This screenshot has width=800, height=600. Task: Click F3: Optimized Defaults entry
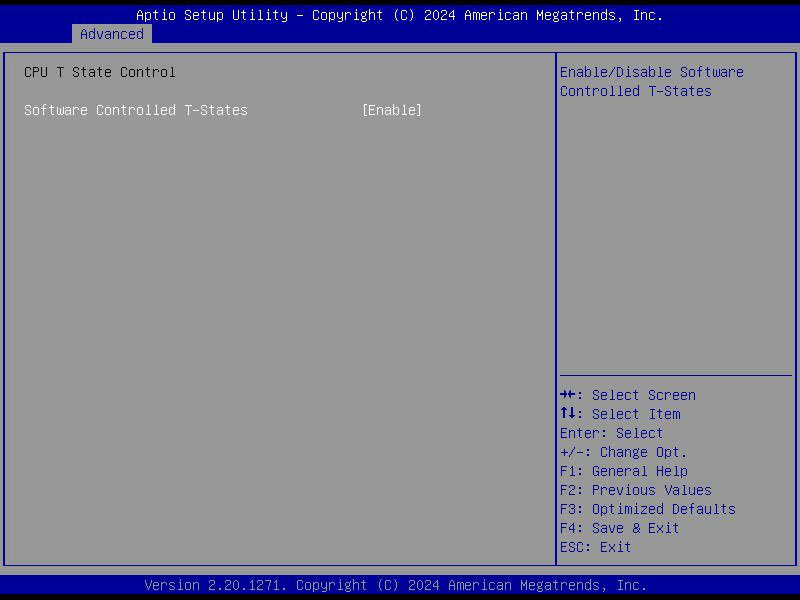click(x=647, y=509)
